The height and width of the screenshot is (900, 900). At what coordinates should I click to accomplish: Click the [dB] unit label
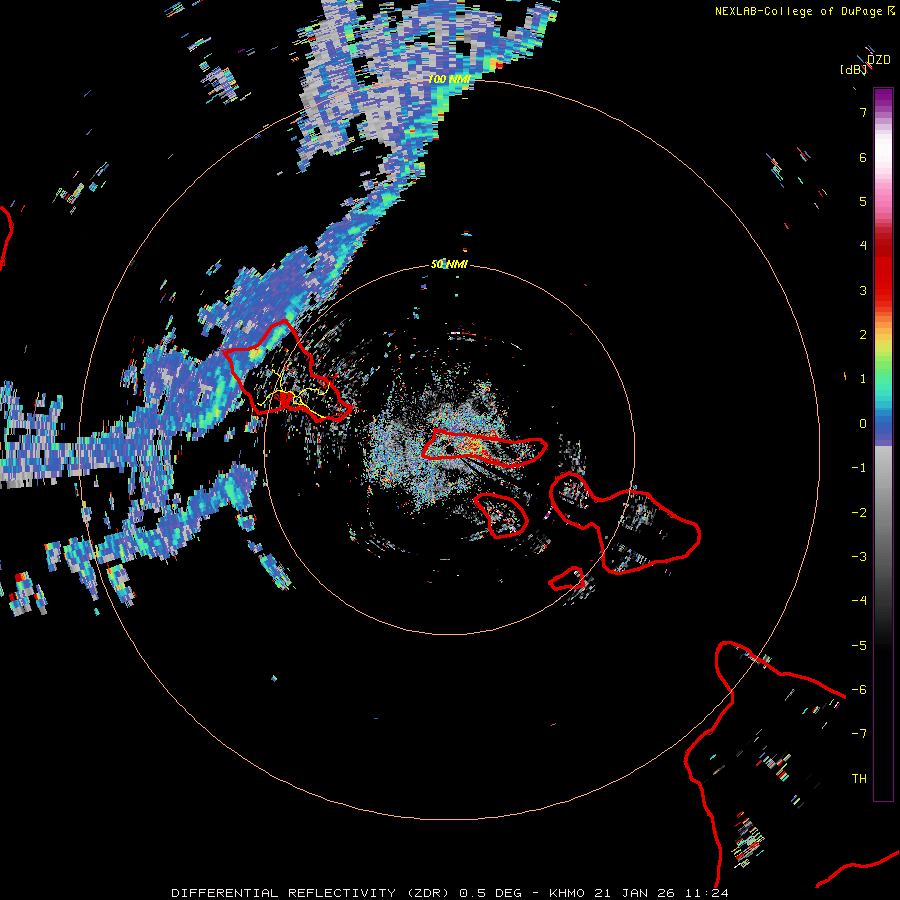[854, 70]
